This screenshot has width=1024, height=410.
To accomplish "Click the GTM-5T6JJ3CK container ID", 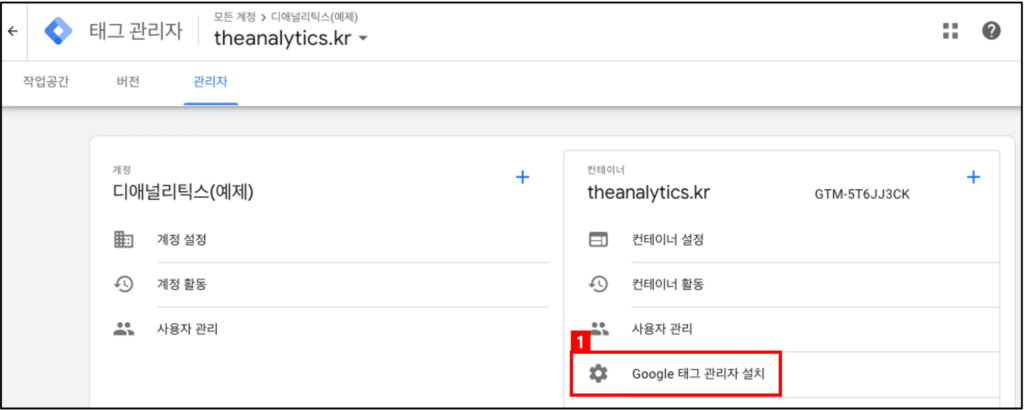I will [x=862, y=195].
